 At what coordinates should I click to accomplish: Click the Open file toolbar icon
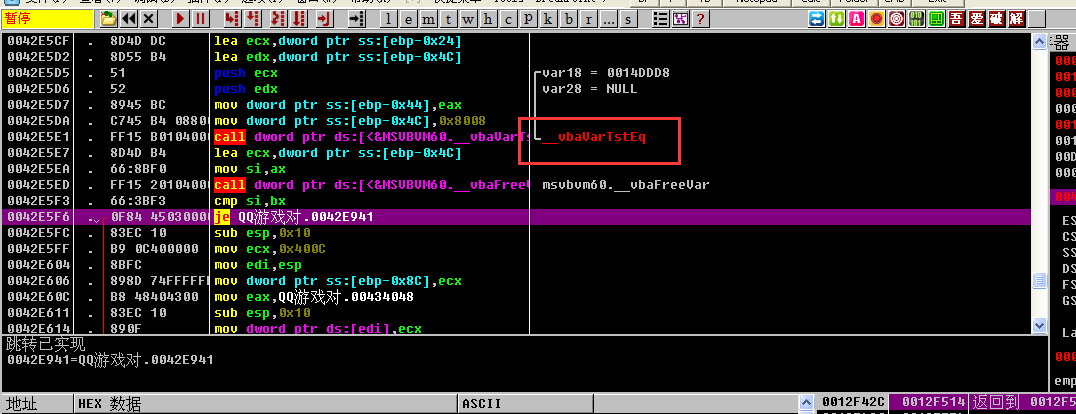[108, 19]
